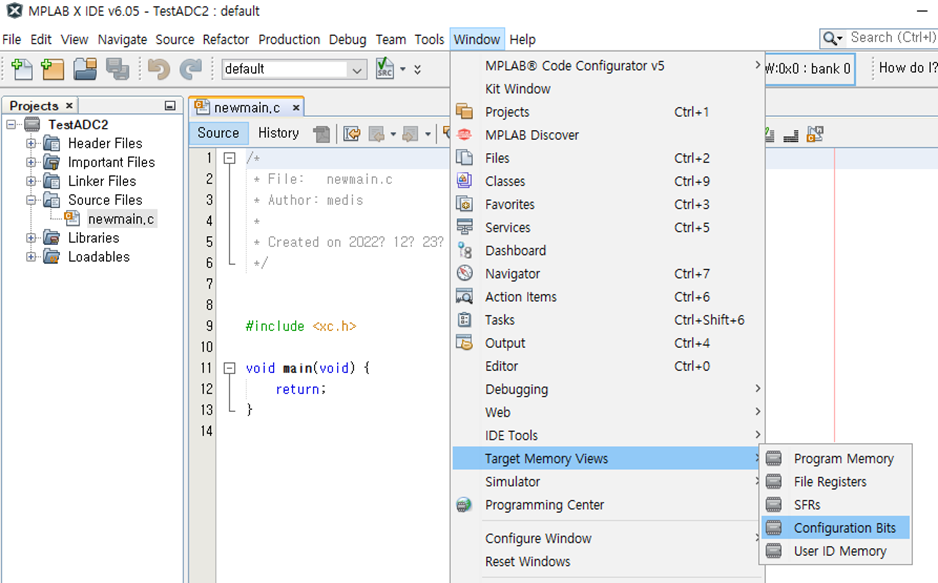Open the Production menu
This screenshot has height=583, width=938.
[289, 39]
